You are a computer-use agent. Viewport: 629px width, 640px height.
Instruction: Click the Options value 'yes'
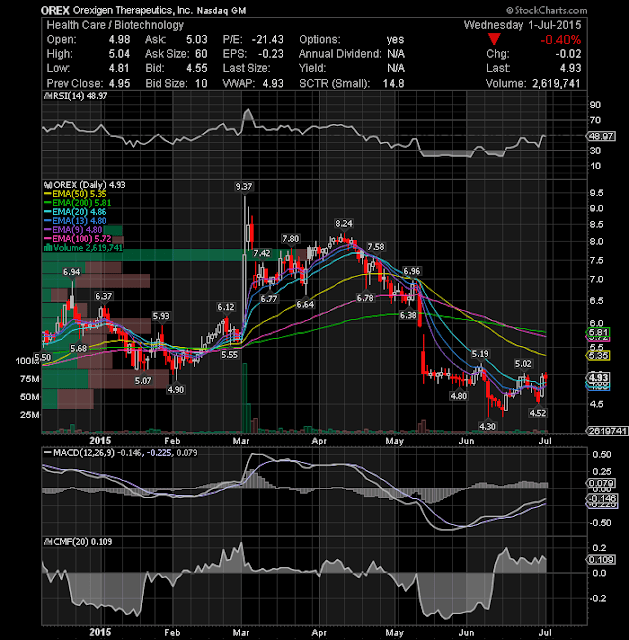pos(396,40)
